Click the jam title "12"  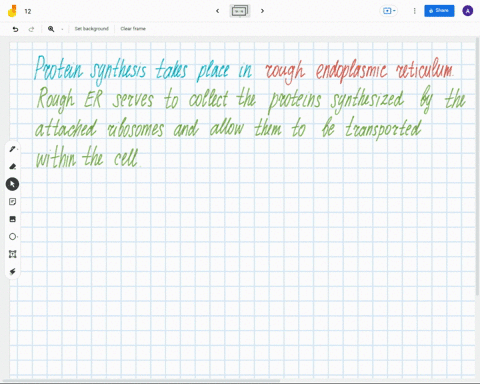28,11
